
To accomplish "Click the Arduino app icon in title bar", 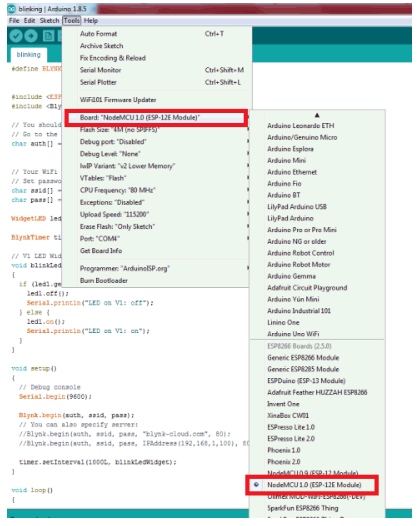I will 11,9.
